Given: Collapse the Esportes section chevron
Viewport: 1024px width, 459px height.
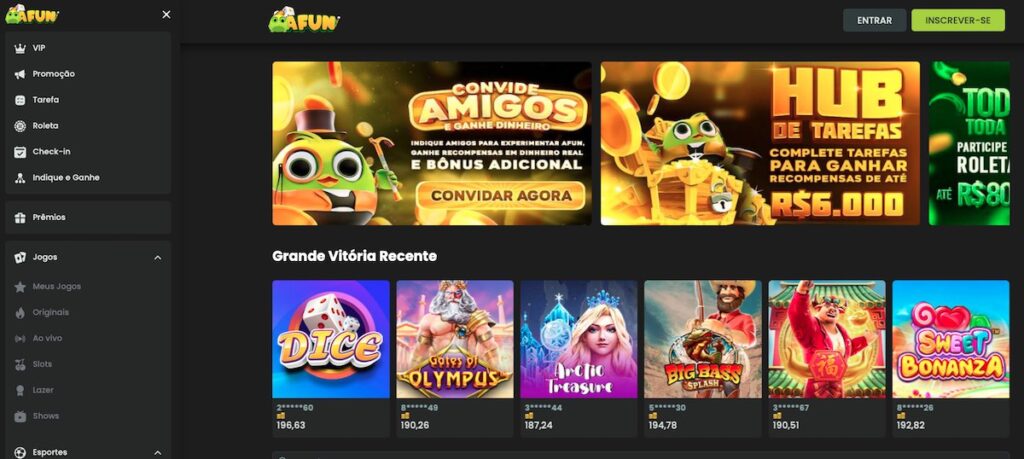Looking at the screenshot, I should point(157,452).
